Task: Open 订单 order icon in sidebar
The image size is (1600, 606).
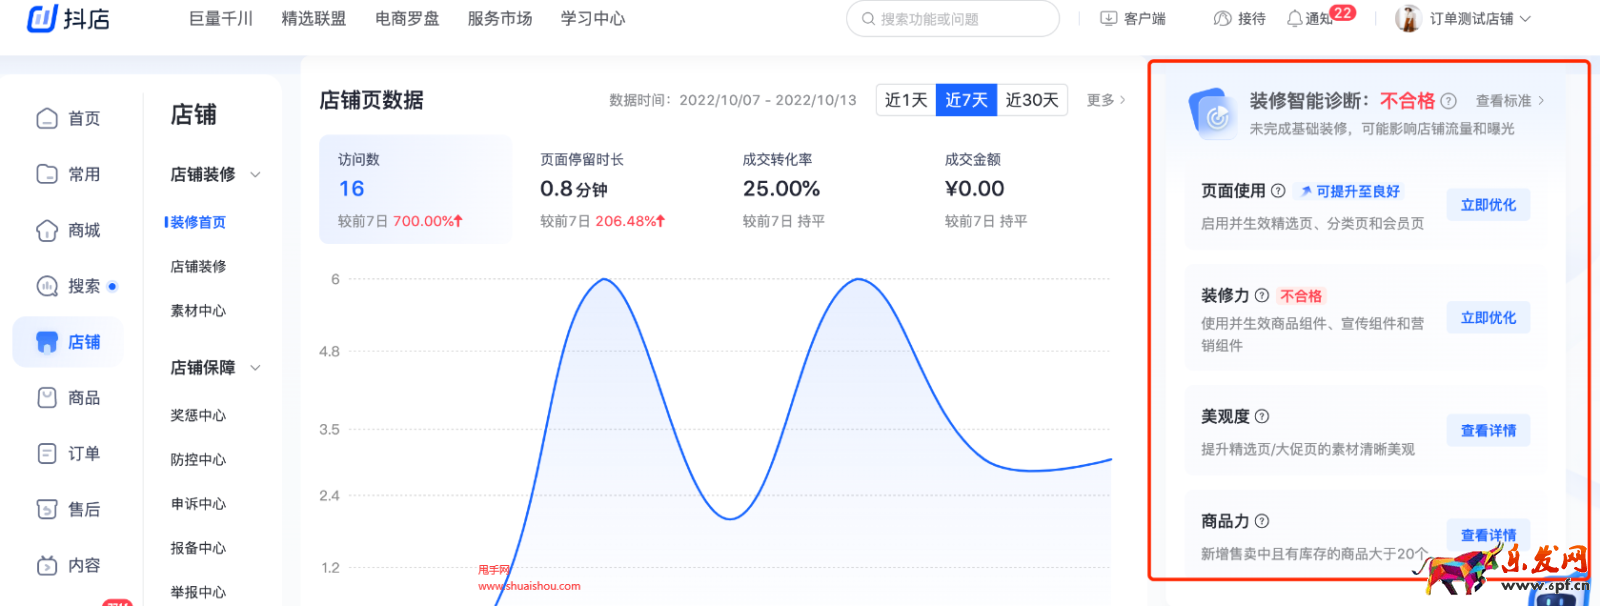Action: (x=47, y=454)
